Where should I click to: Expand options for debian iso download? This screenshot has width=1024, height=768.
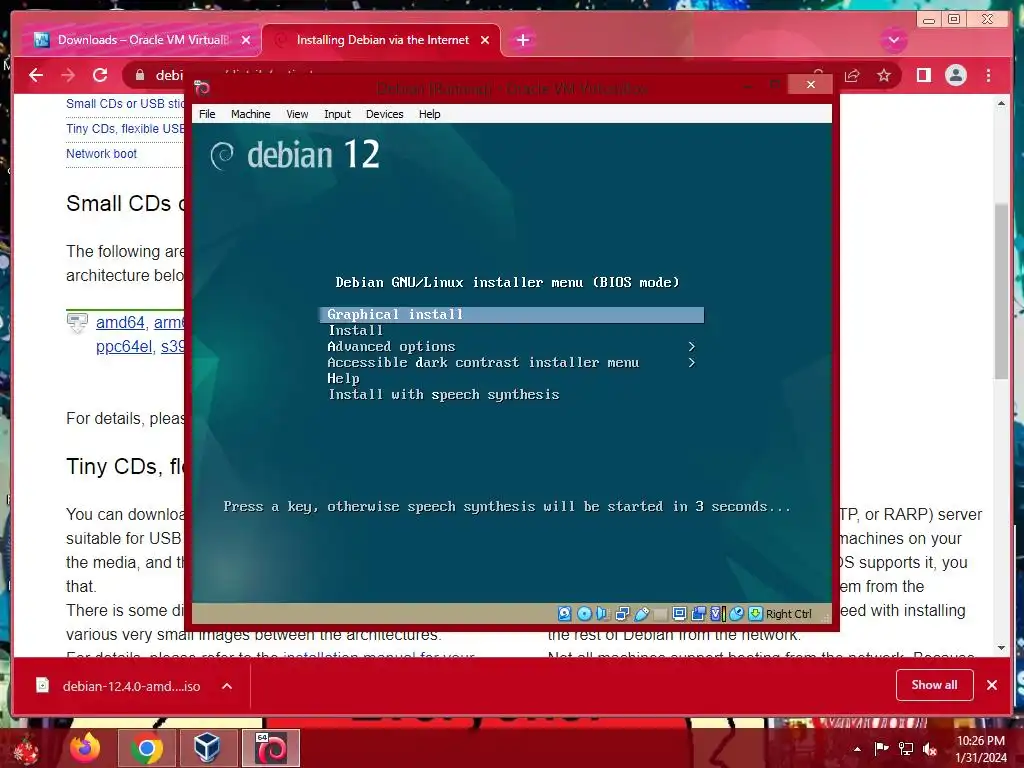pos(227,686)
